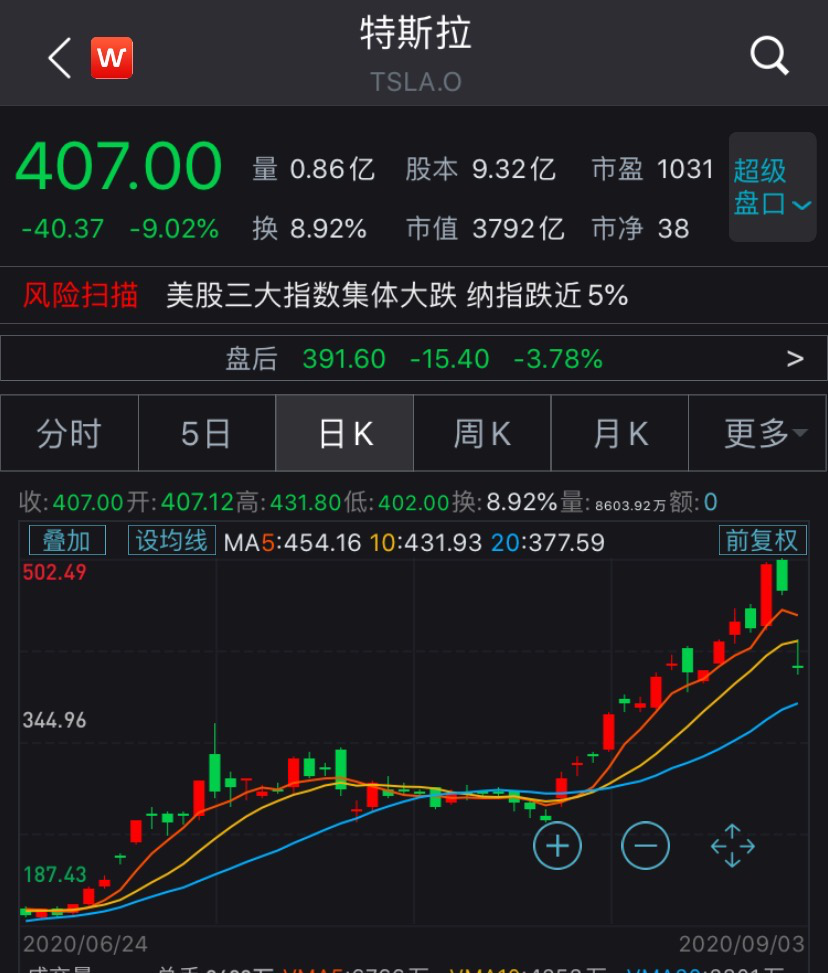Tap the 特斯拉 stock title
Viewport: 828px width, 973px height.
point(416,33)
